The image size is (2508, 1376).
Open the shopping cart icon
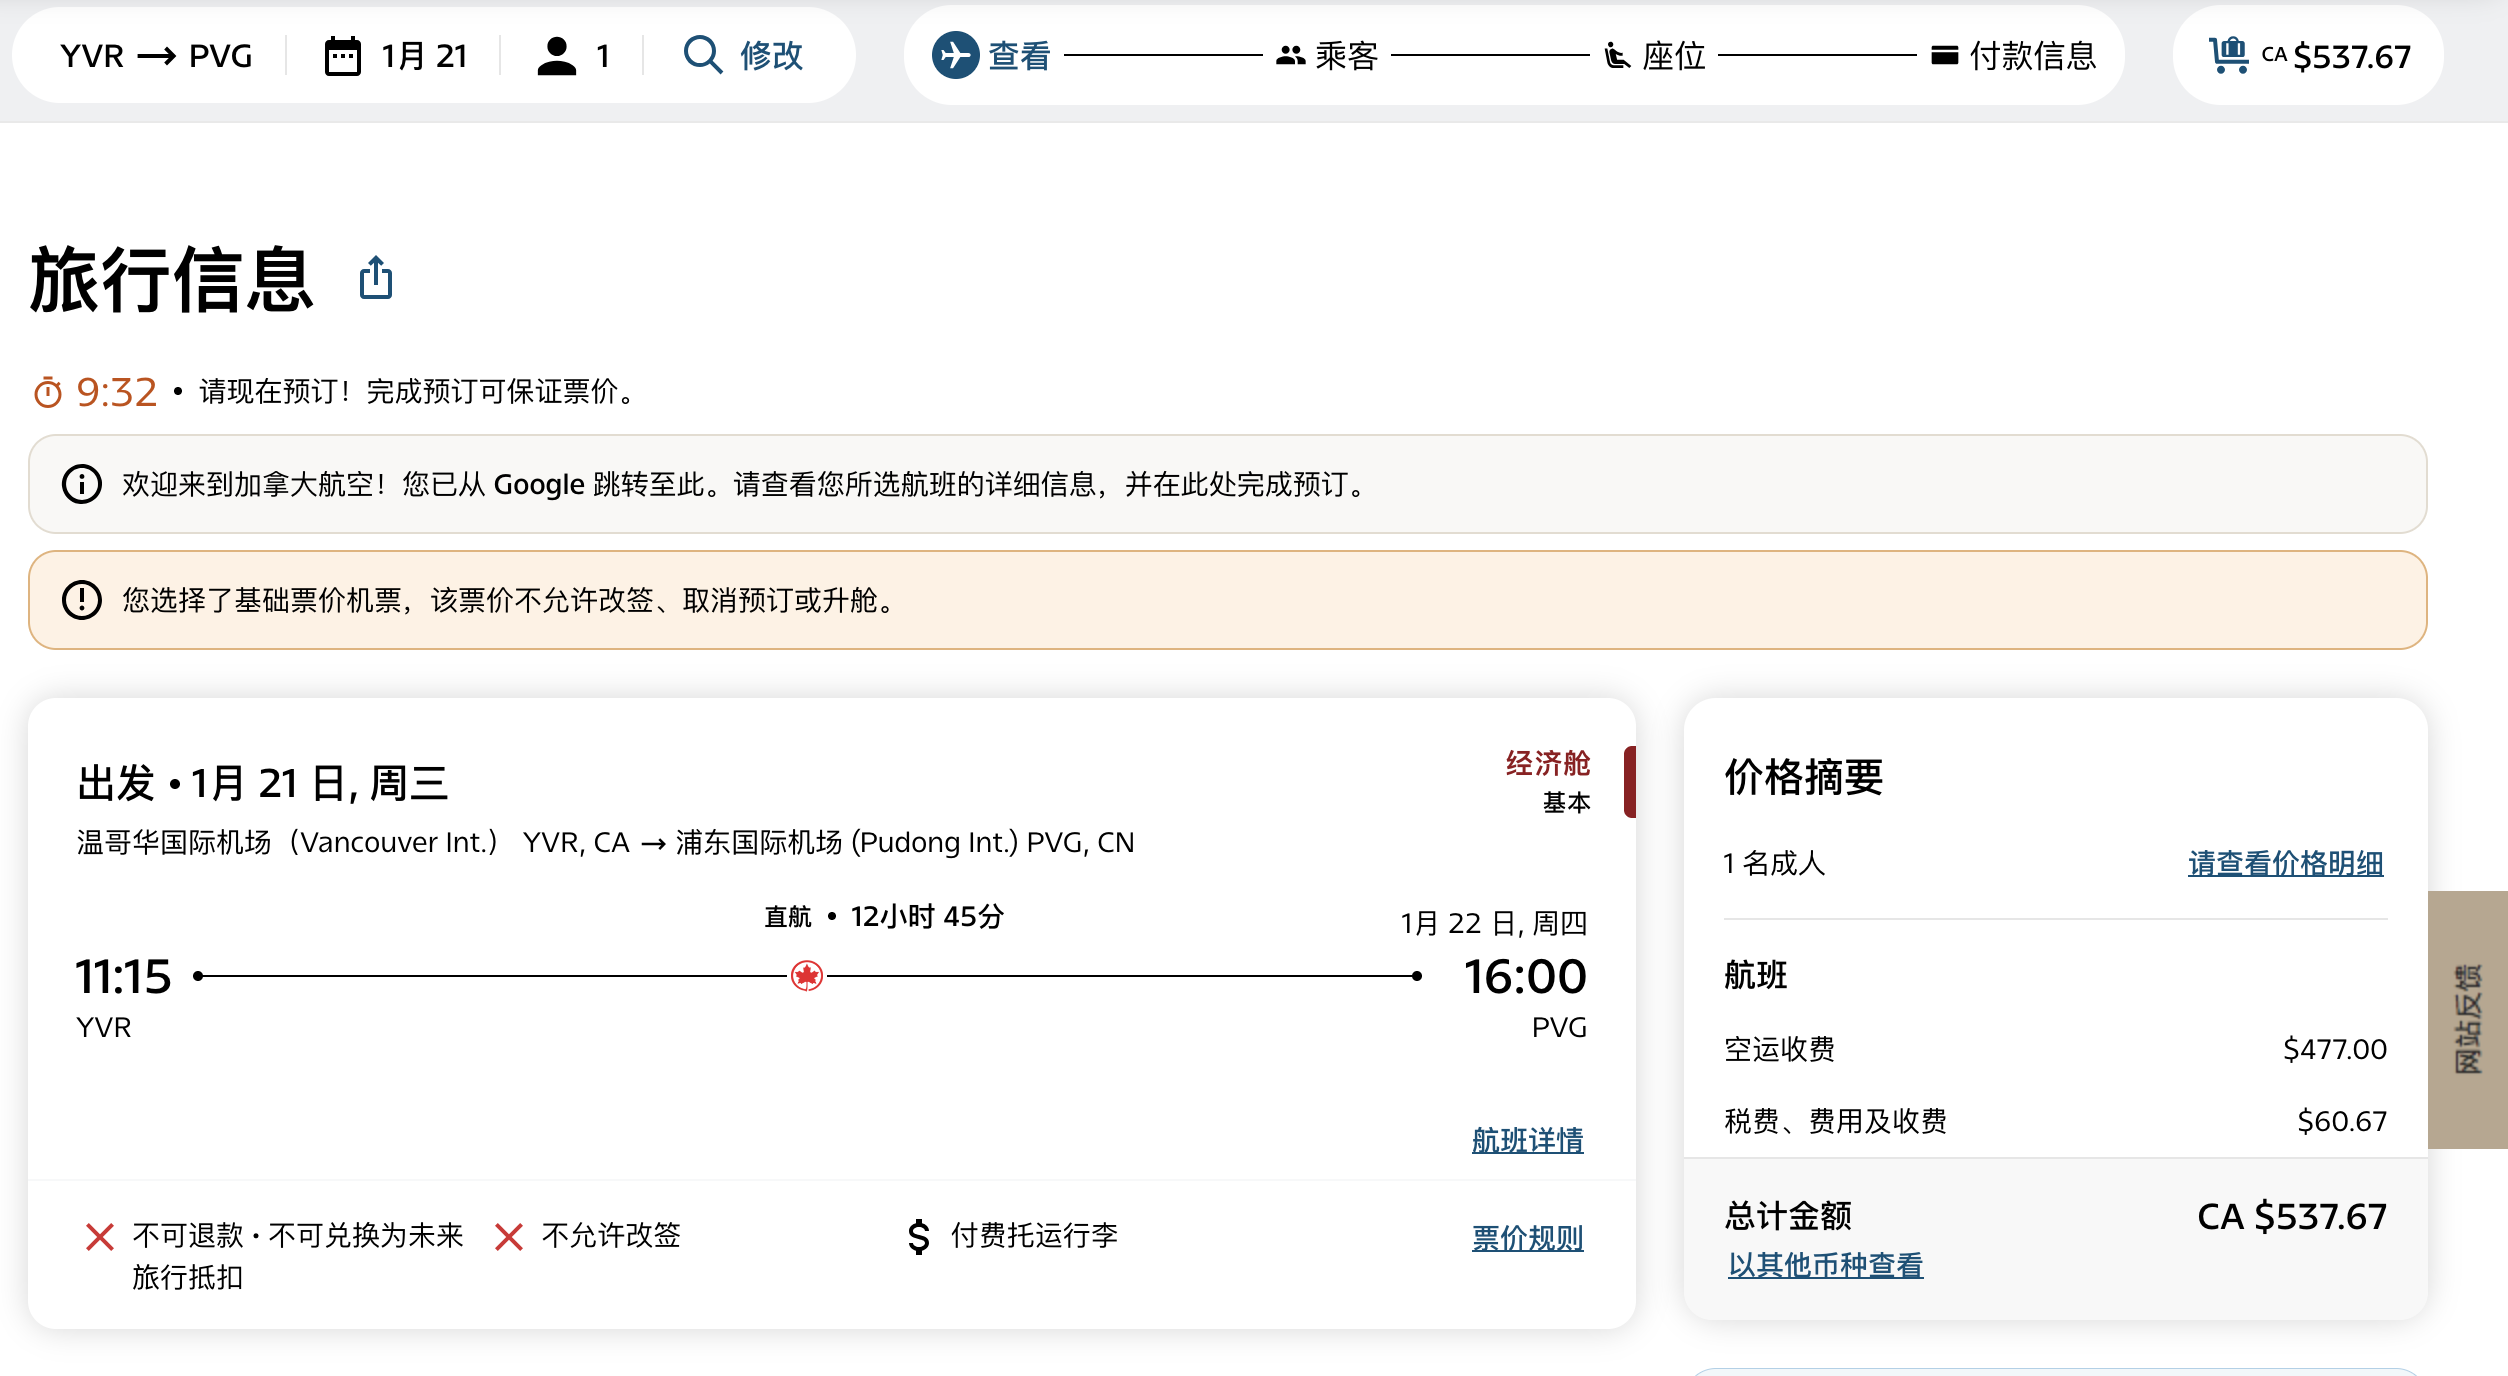[2229, 55]
